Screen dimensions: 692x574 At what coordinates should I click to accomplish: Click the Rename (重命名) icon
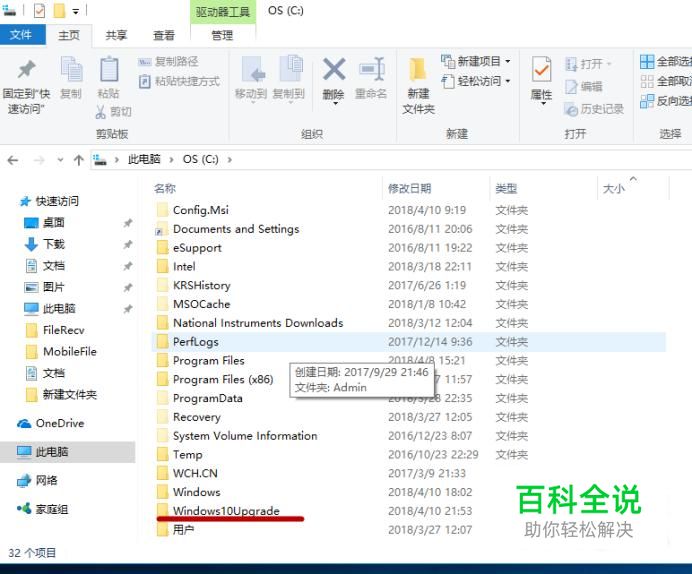click(372, 69)
